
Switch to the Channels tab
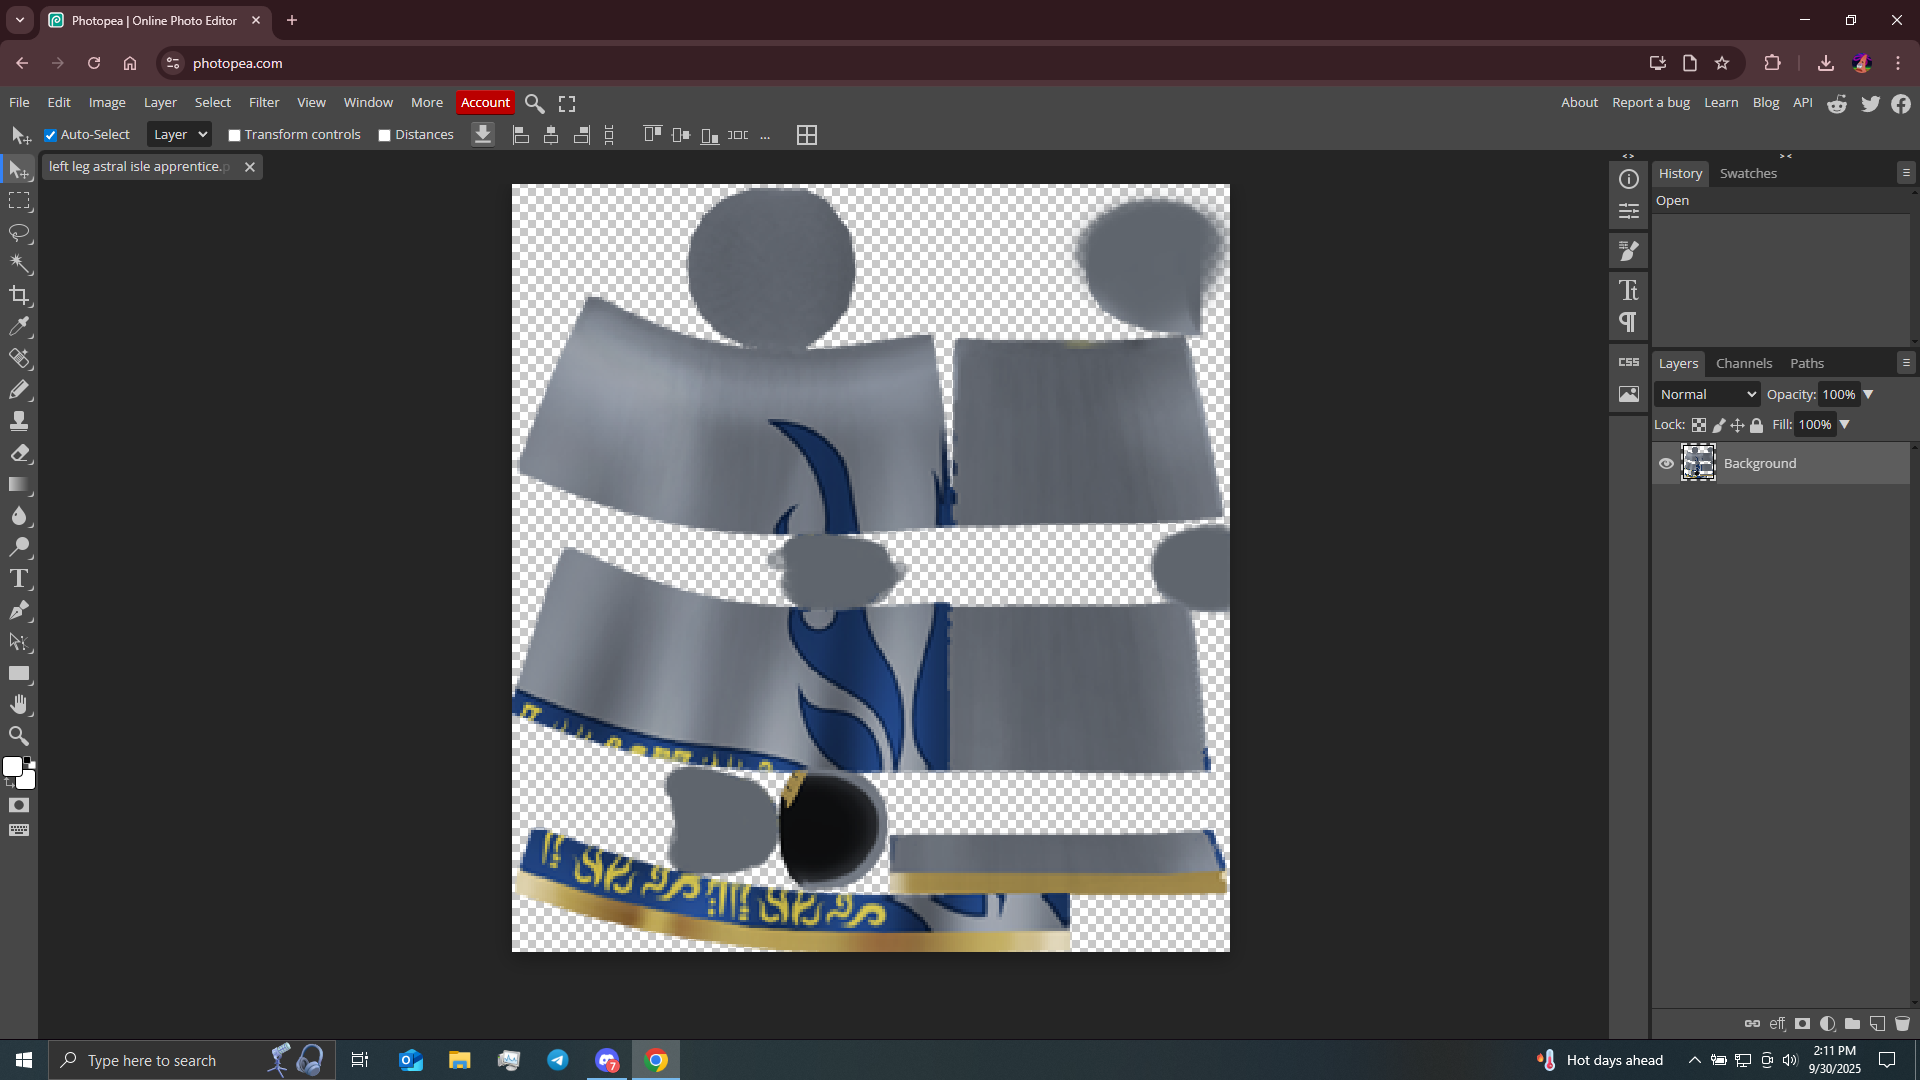coord(1743,364)
